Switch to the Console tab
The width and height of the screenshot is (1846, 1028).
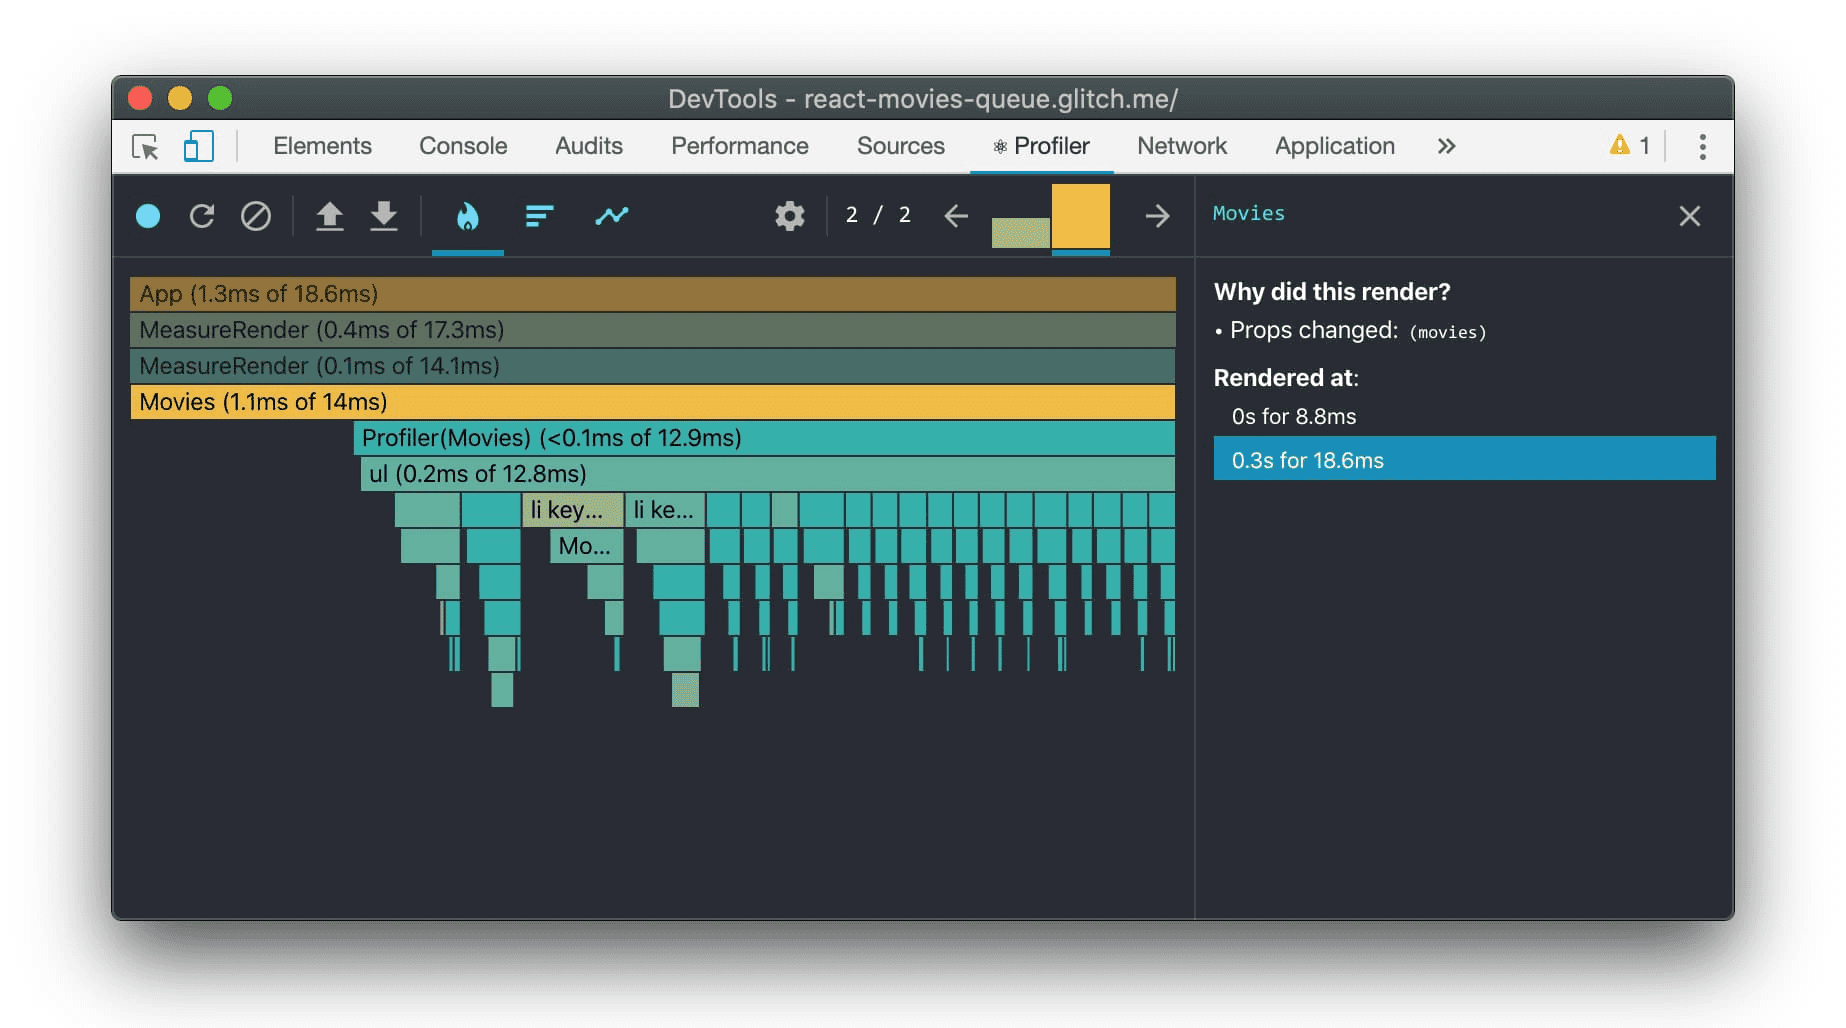(x=463, y=146)
